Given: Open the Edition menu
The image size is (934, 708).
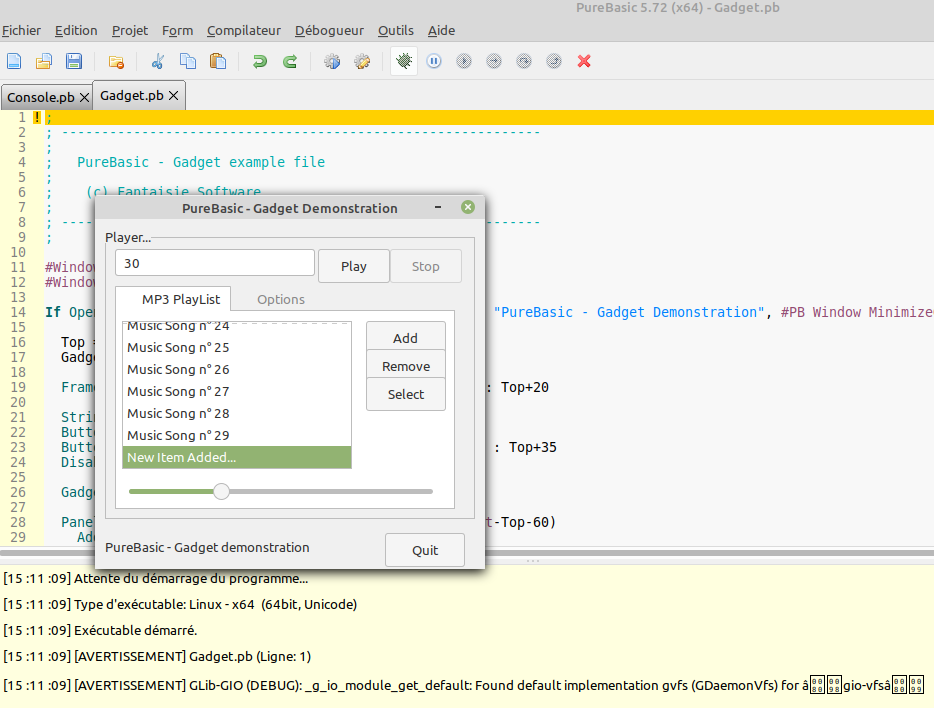Looking at the screenshot, I should [x=76, y=30].
